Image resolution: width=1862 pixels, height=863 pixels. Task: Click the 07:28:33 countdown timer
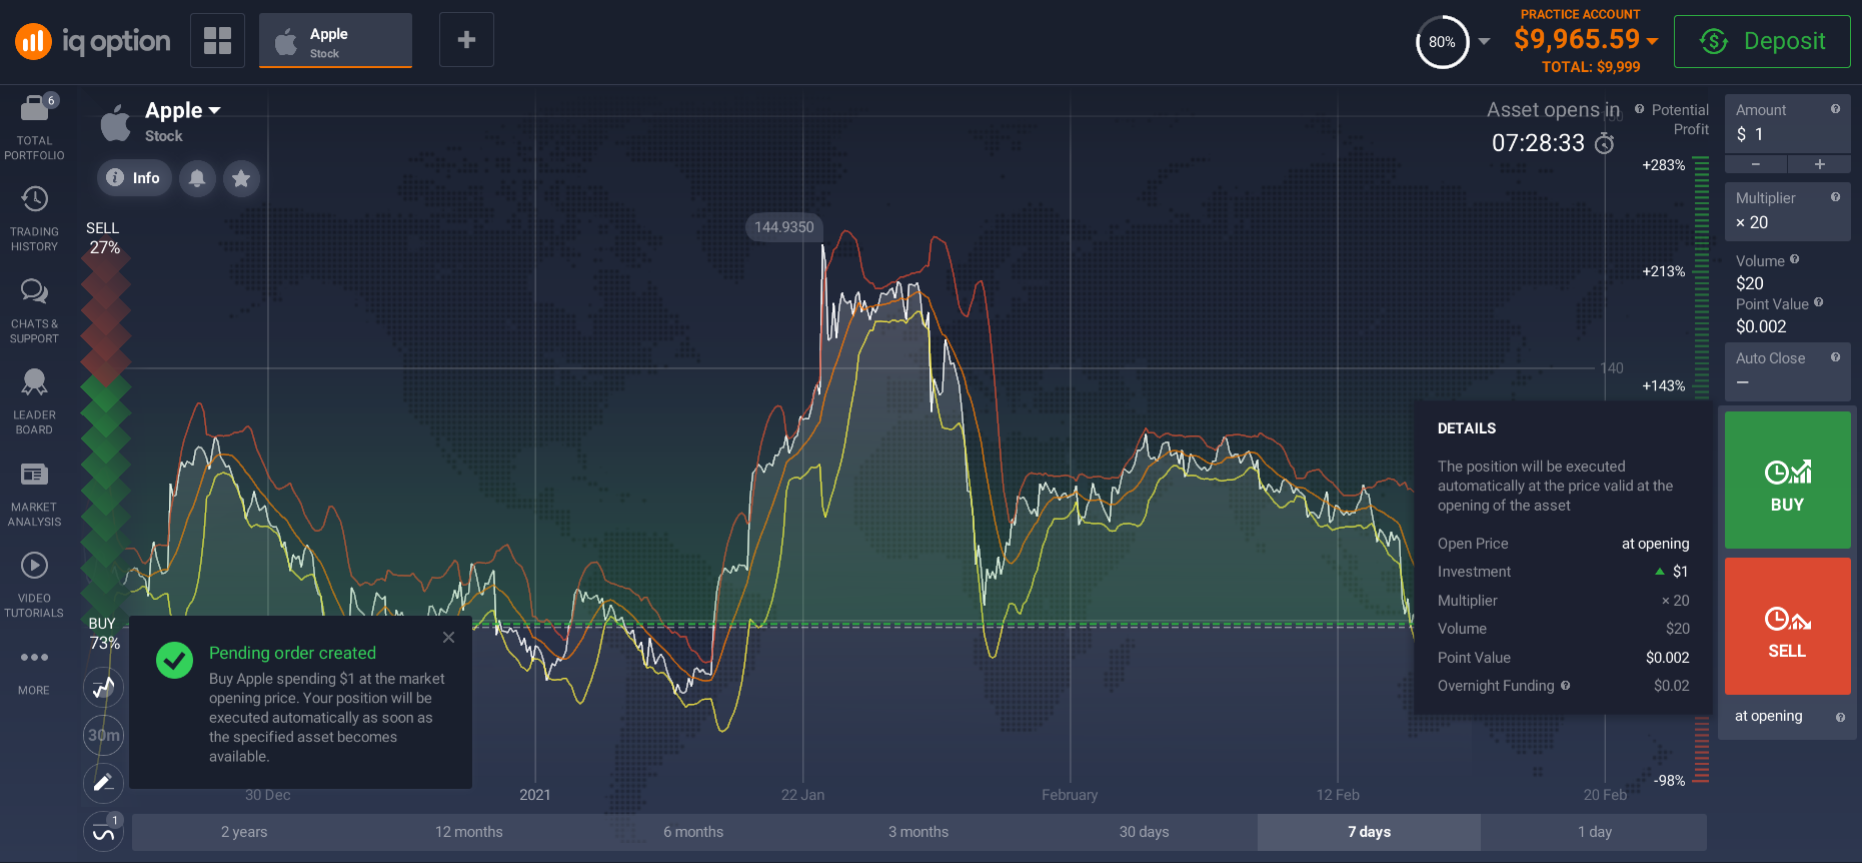click(x=1538, y=143)
